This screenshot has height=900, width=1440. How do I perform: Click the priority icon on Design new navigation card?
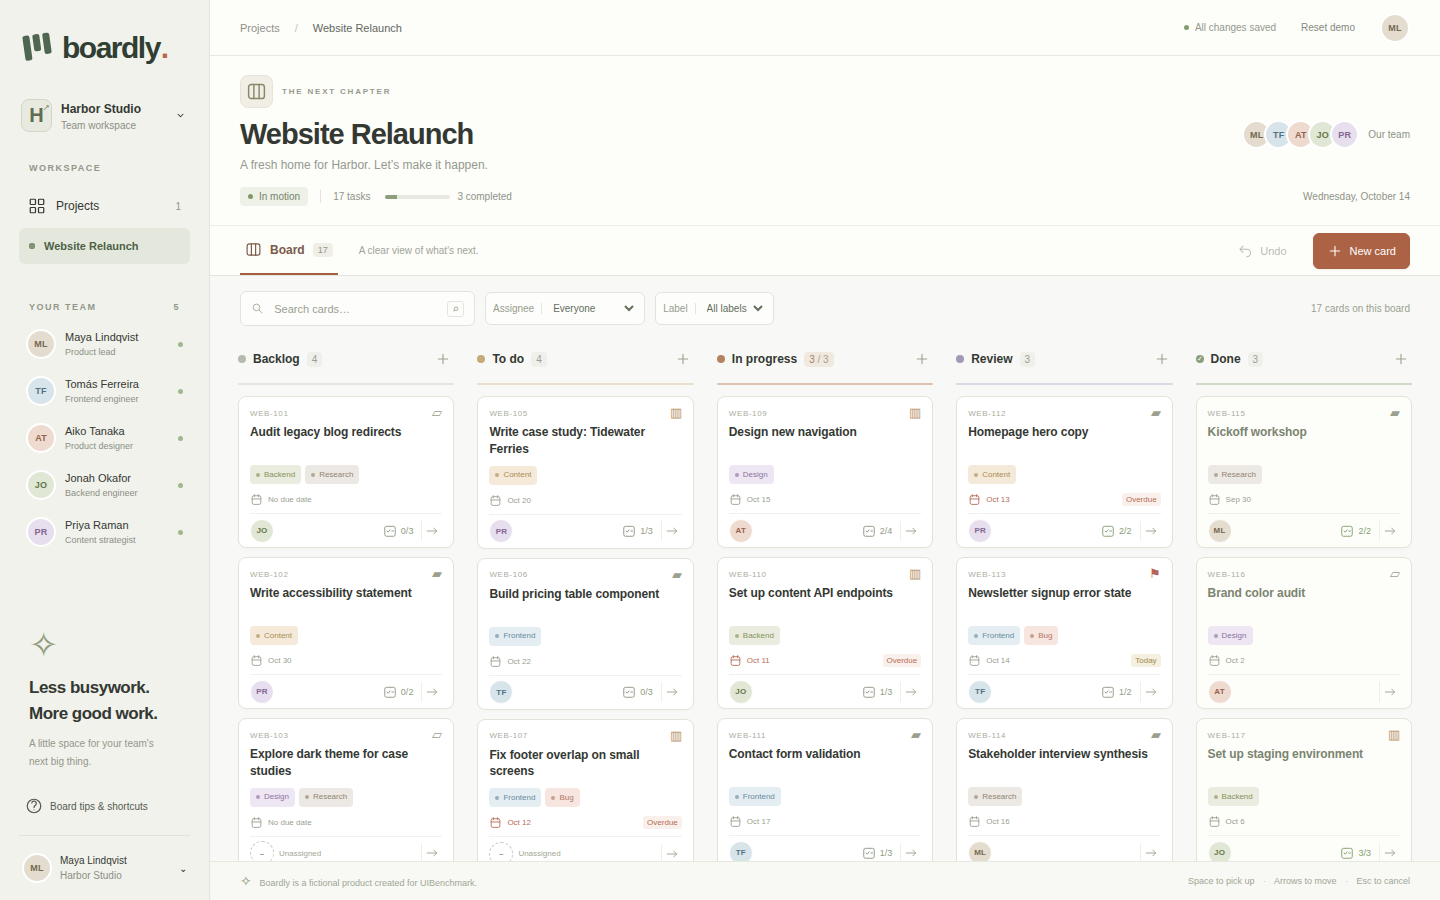point(915,413)
